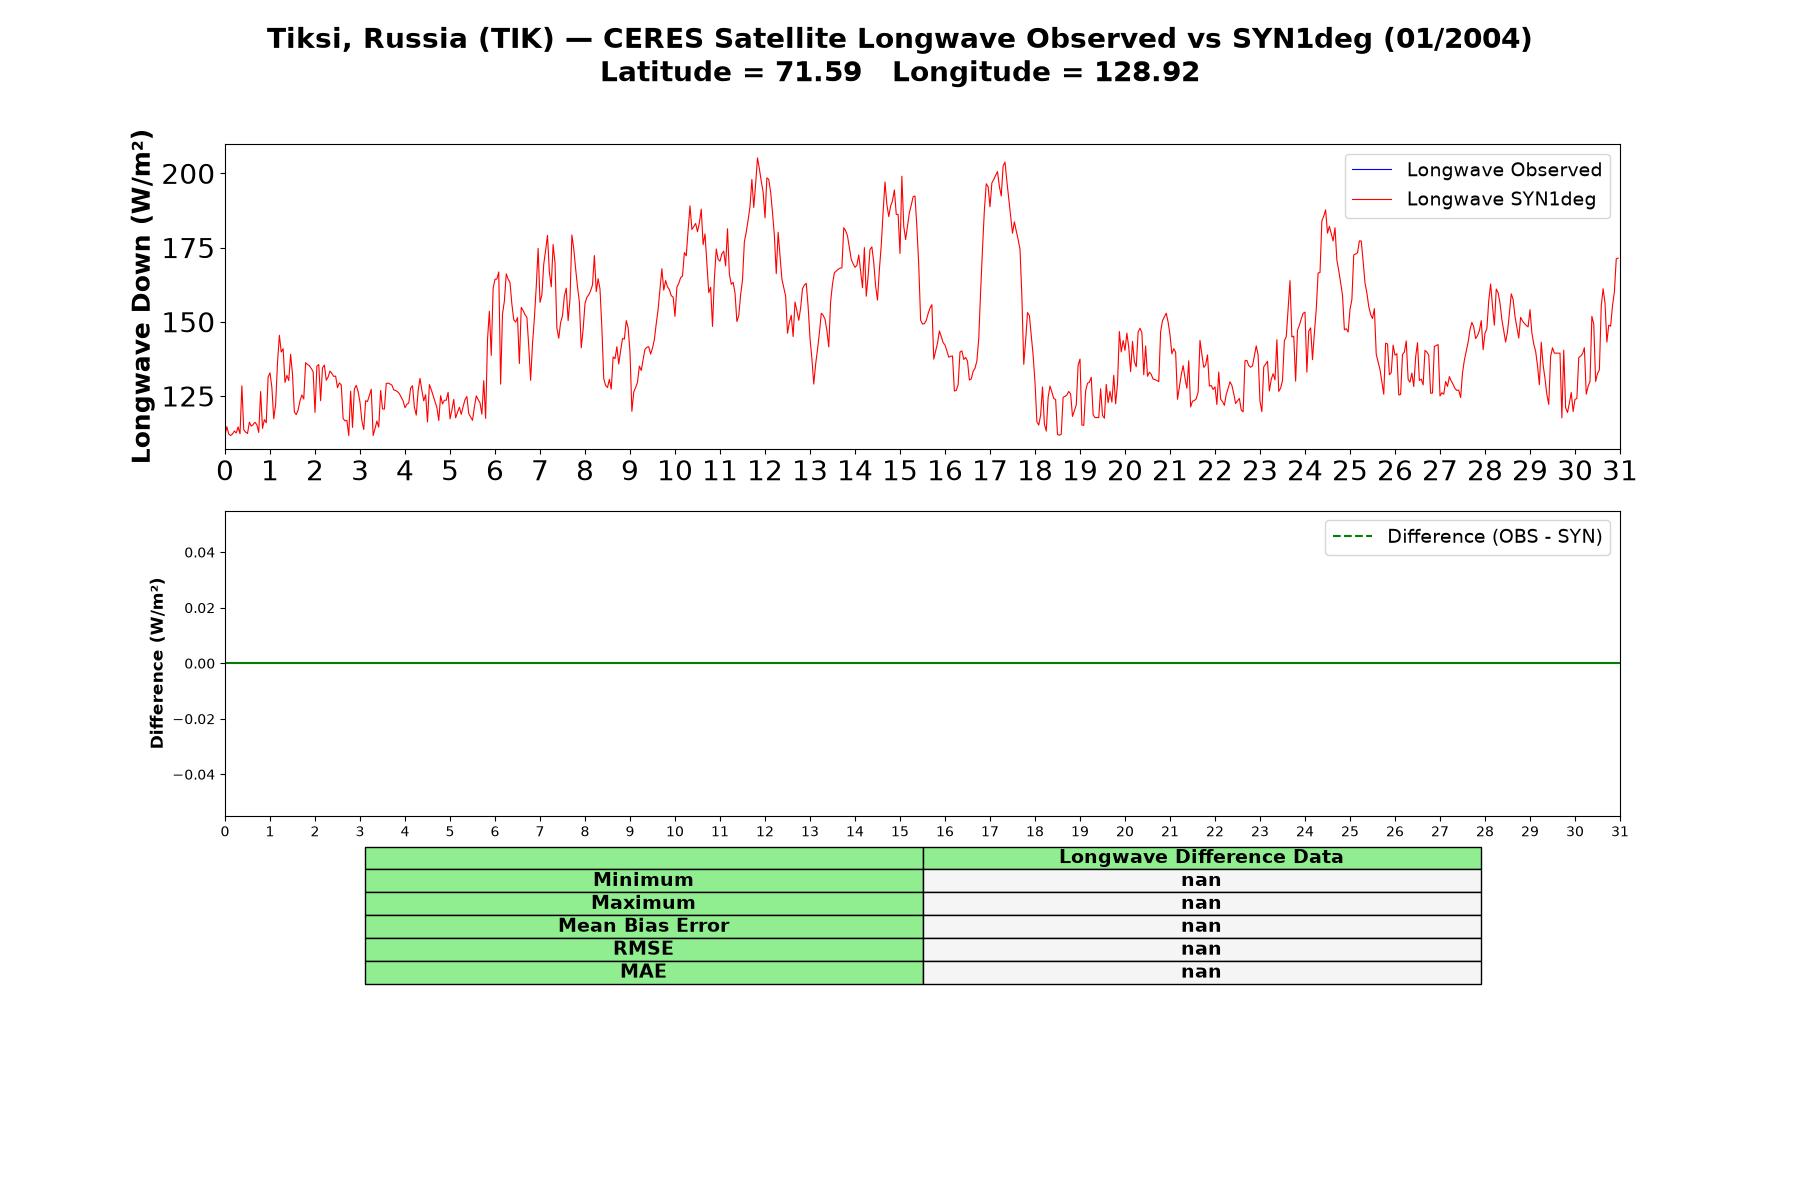Click the blue Observed legend line sample

1371,170
